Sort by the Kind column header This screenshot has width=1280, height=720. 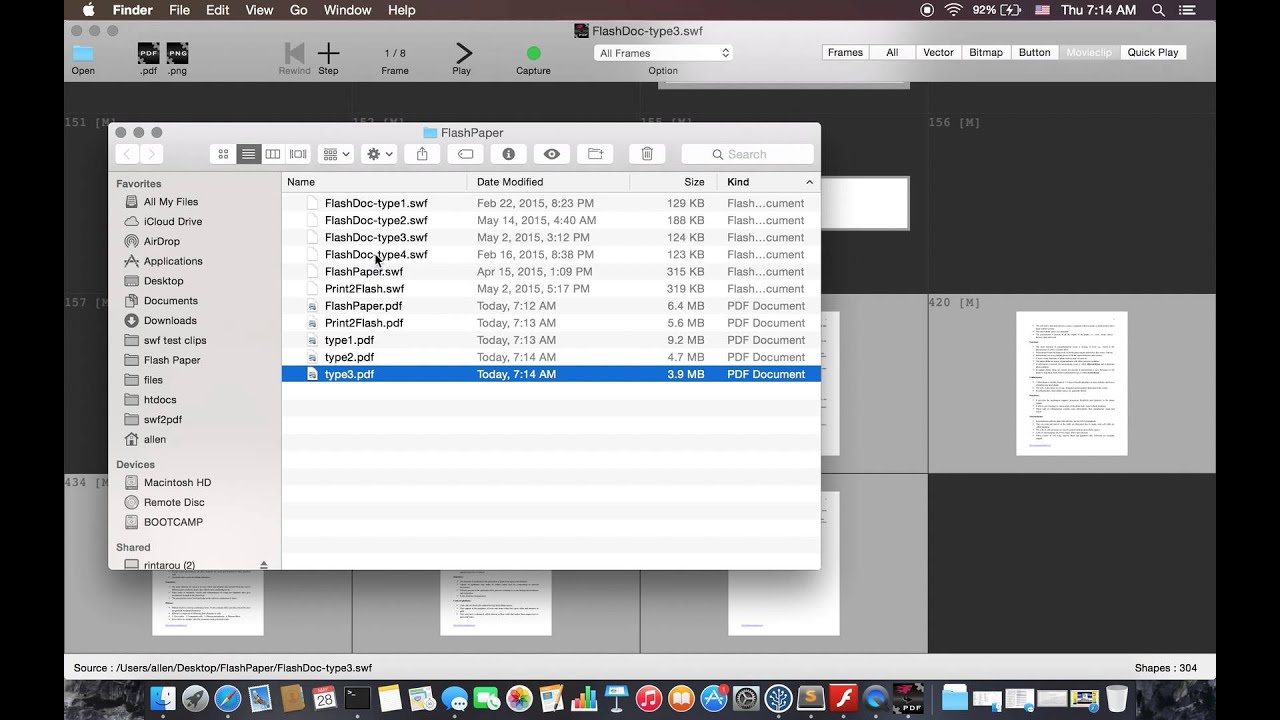tap(769, 182)
